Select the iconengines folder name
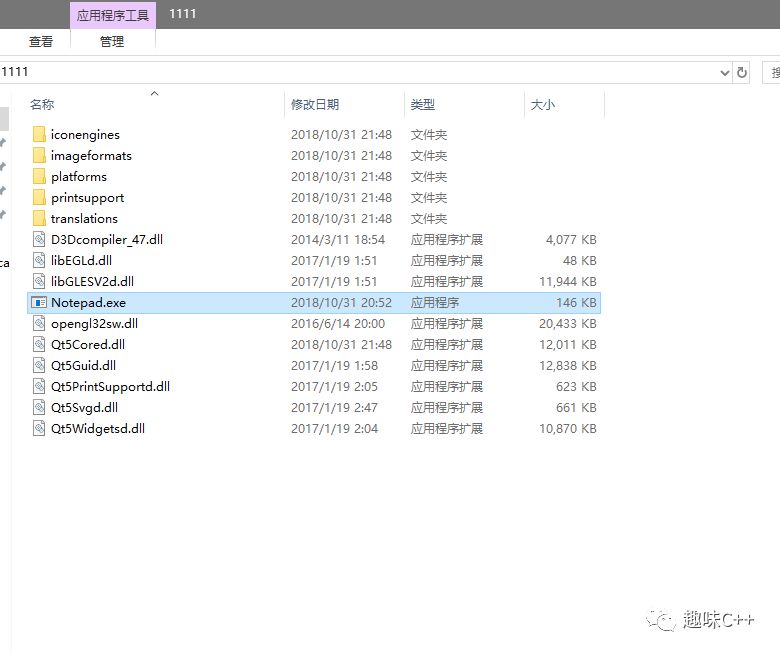The height and width of the screenshot is (654, 780). (x=85, y=135)
